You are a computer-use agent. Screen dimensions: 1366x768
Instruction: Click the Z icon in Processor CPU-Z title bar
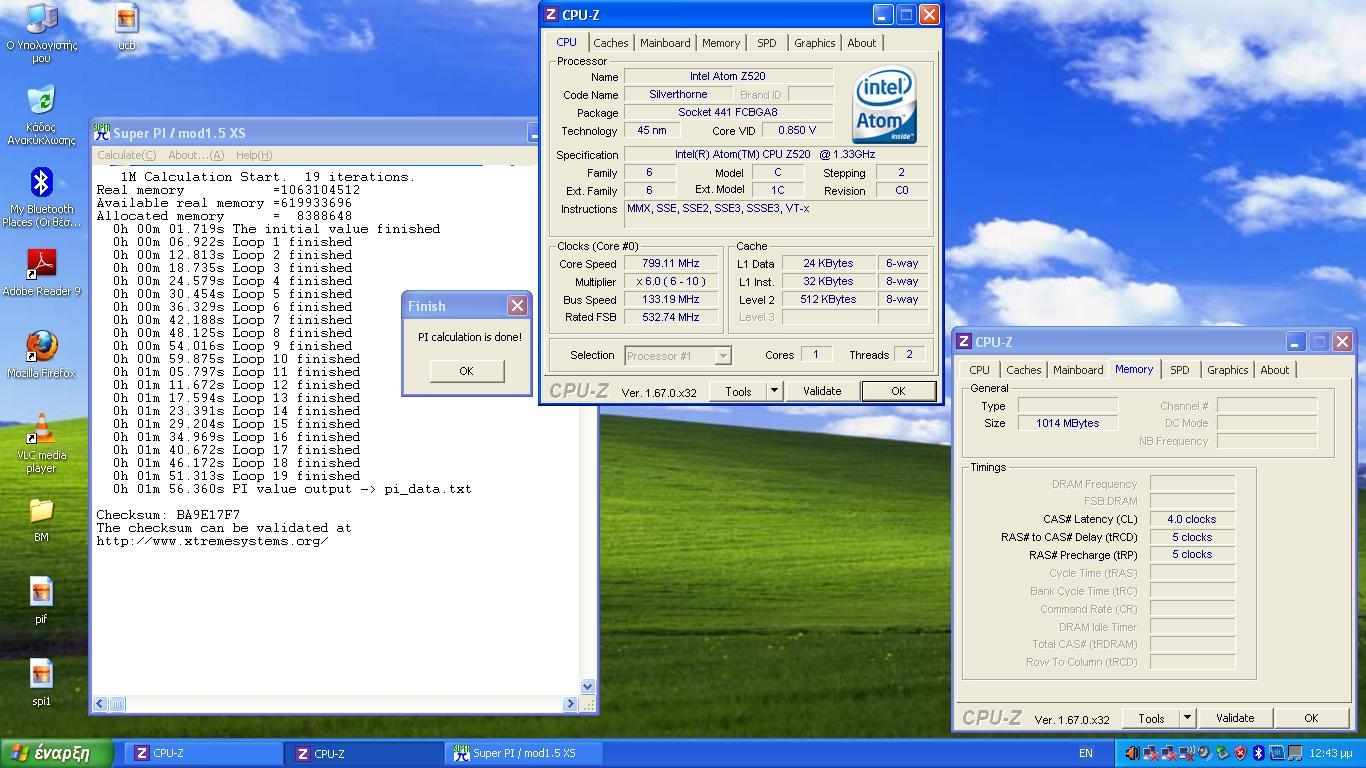coord(550,14)
